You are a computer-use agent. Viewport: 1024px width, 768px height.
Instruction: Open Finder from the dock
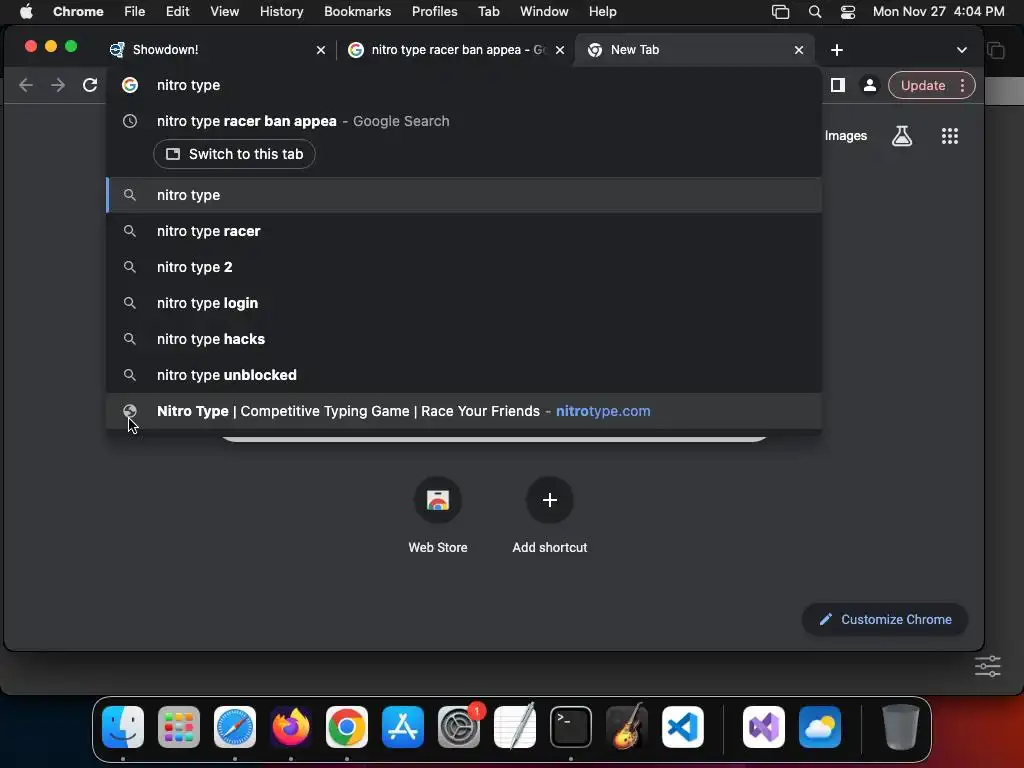[x=123, y=727]
